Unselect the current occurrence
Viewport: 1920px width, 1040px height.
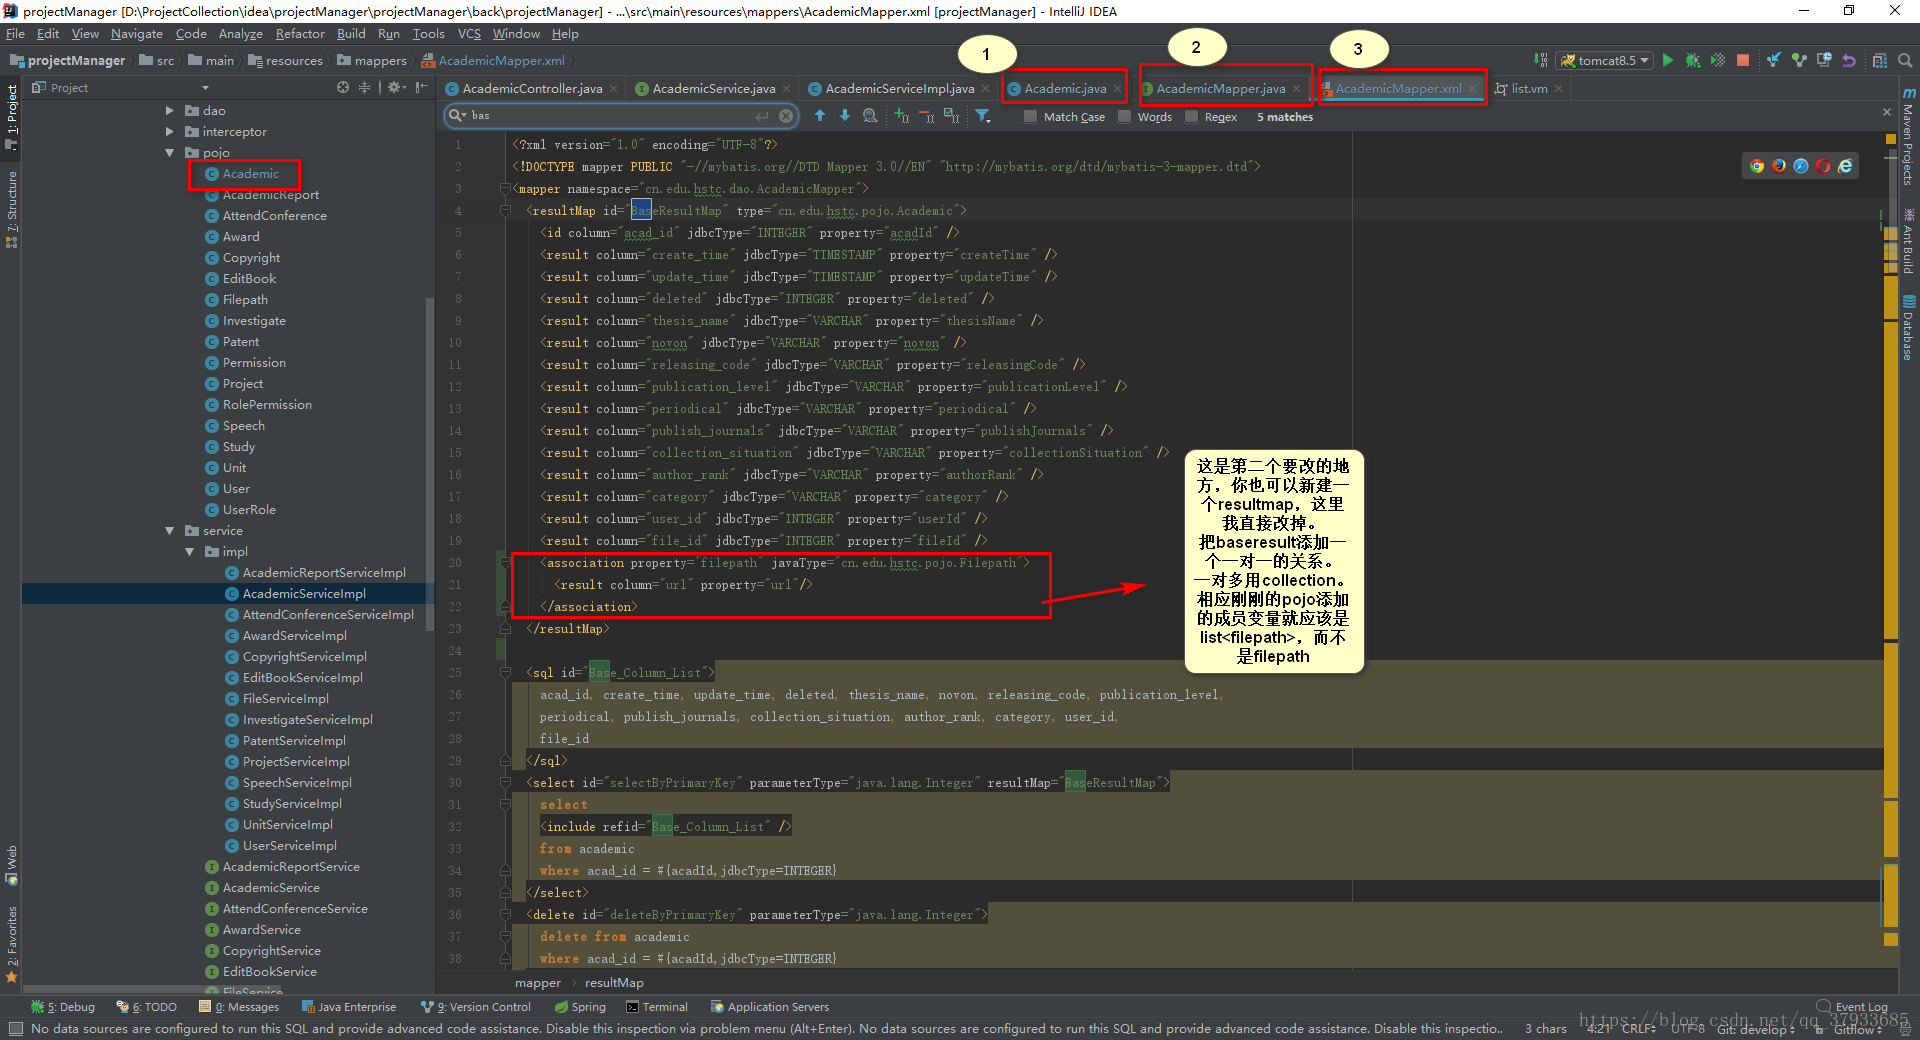coord(926,116)
